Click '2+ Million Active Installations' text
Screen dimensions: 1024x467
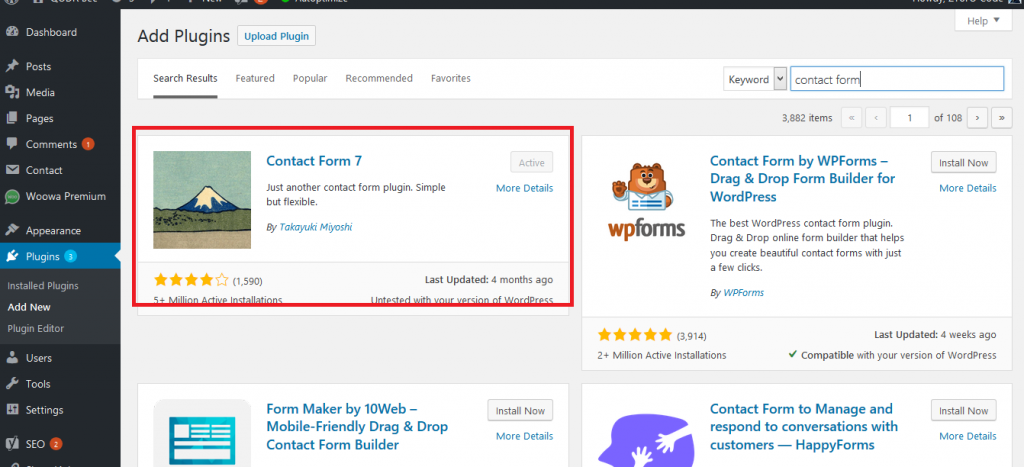[662, 355]
